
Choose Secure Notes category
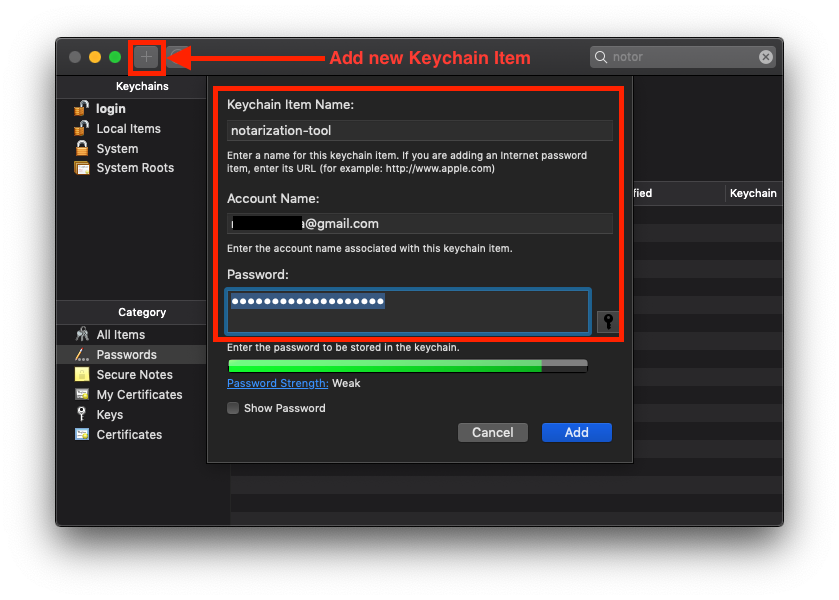click(x=134, y=375)
